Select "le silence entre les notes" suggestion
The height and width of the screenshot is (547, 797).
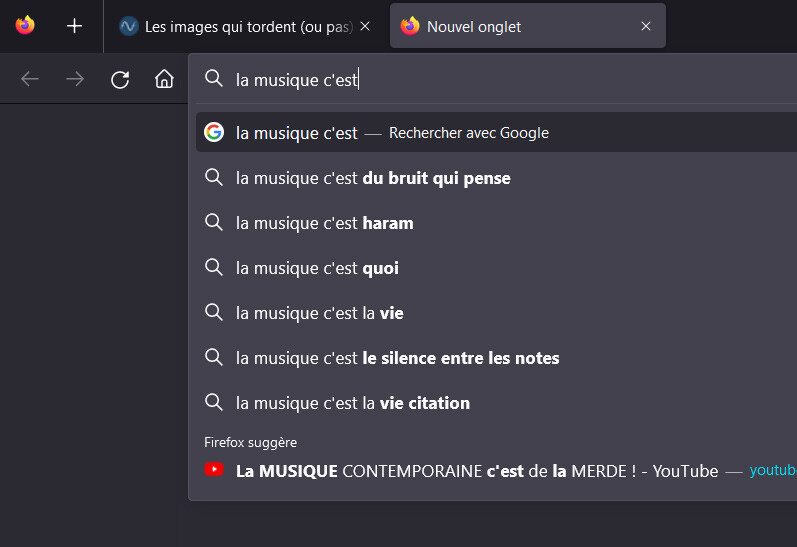point(397,358)
